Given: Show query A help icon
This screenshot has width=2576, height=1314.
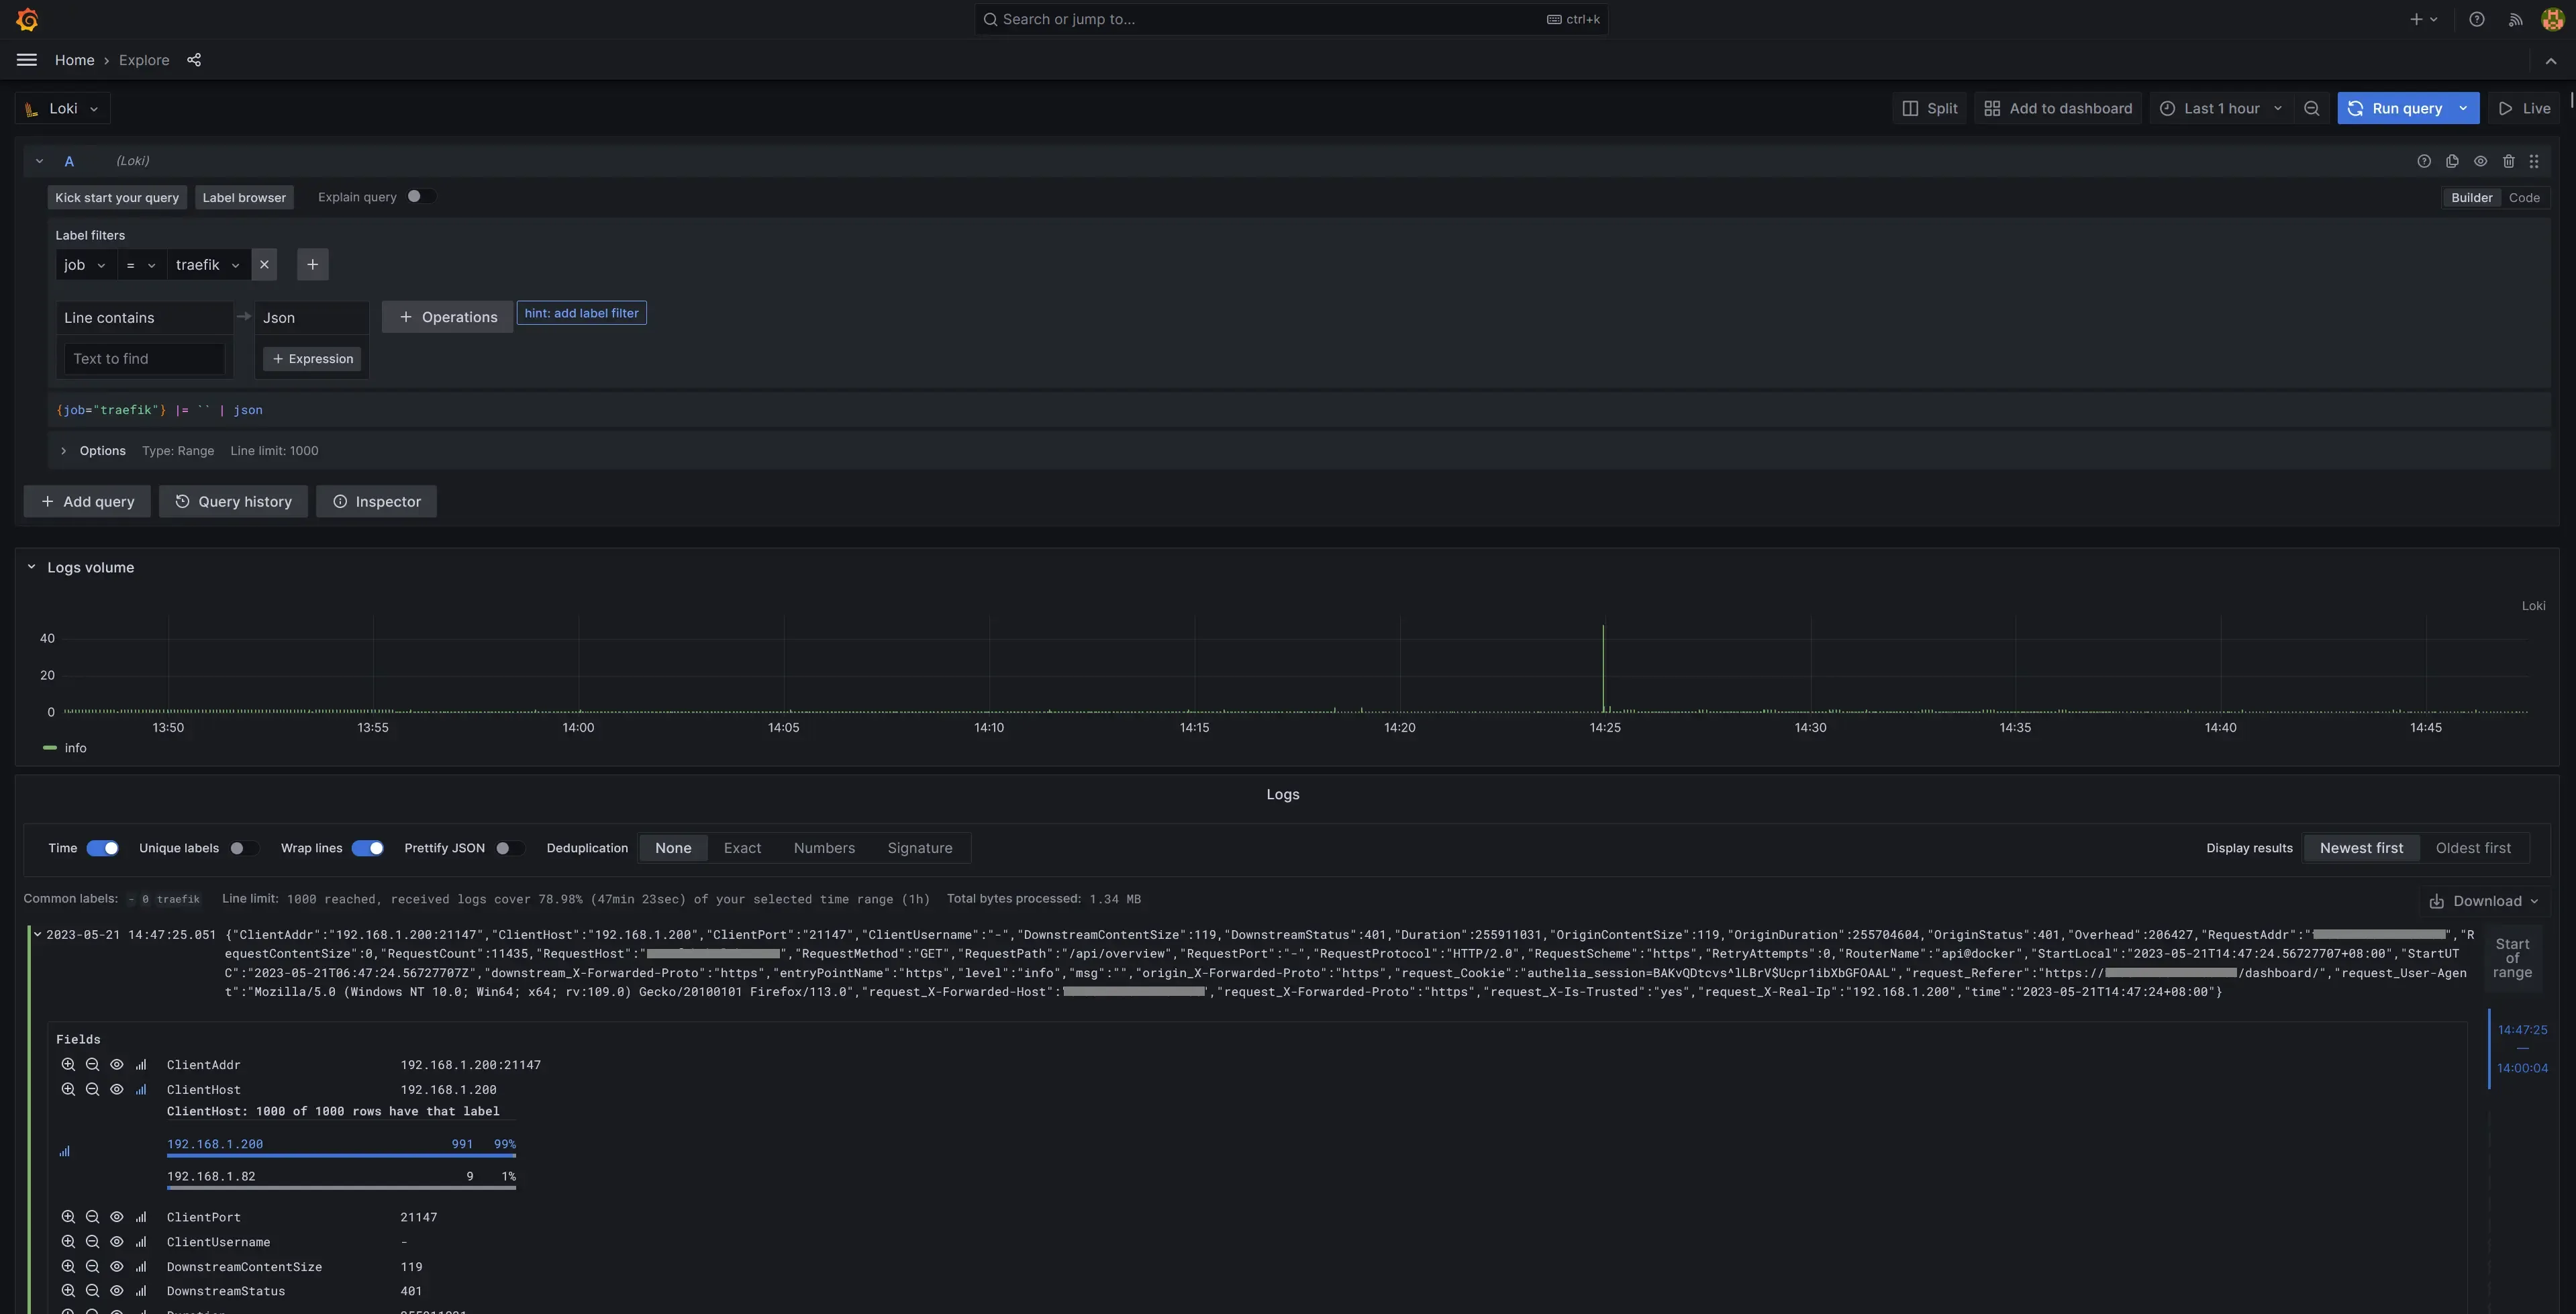Looking at the screenshot, I should click(2423, 161).
